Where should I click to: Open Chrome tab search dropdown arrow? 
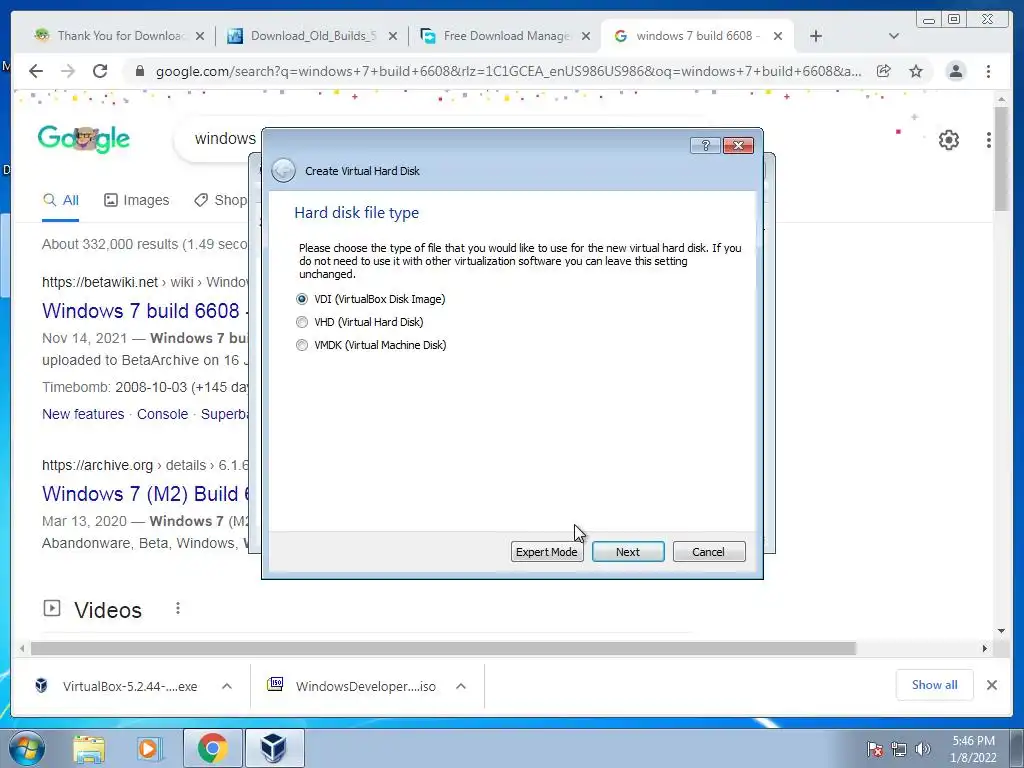[894, 36]
